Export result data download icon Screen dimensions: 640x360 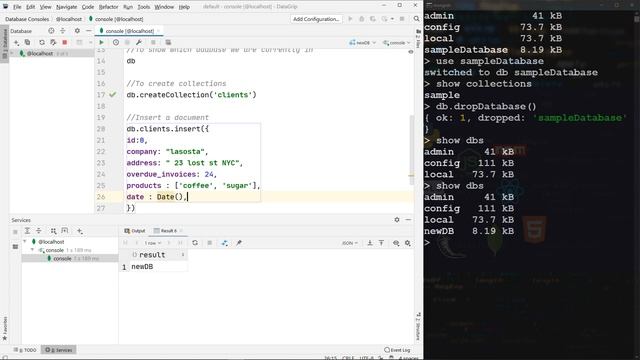coord(370,243)
